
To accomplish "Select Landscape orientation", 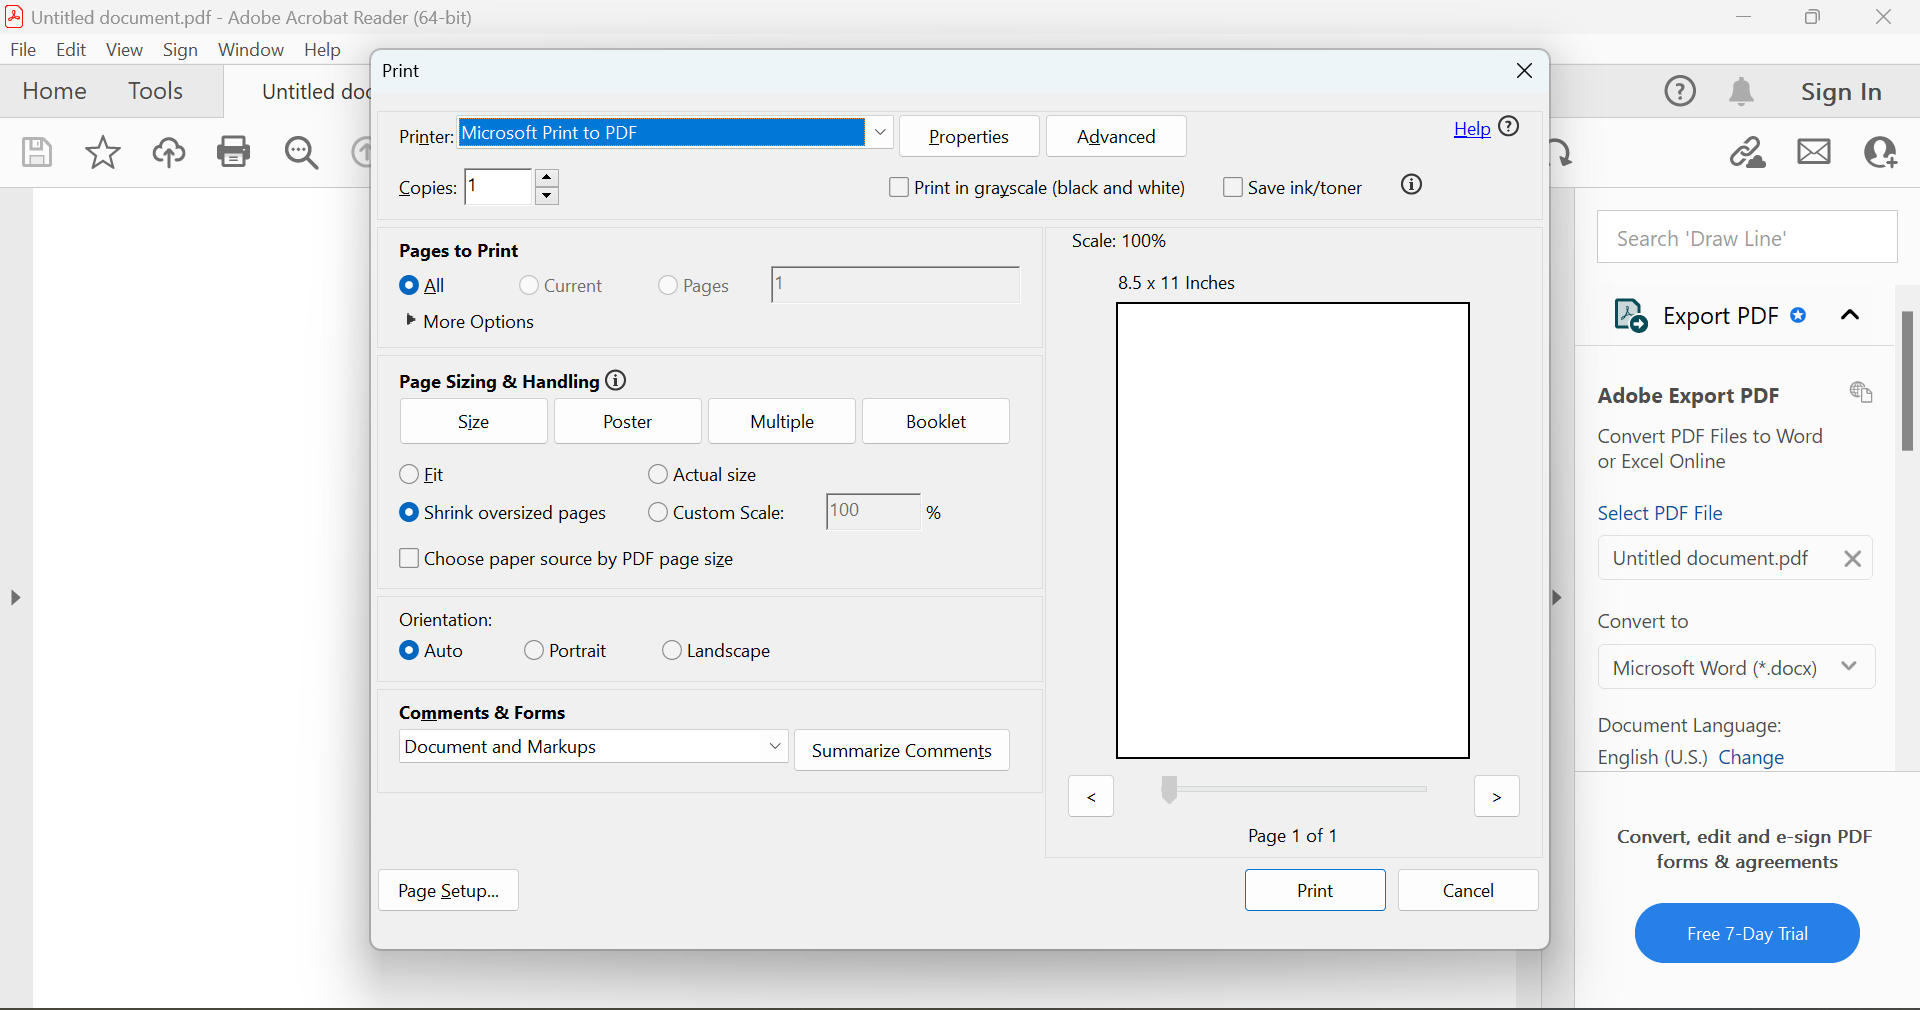I will tap(672, 650).
